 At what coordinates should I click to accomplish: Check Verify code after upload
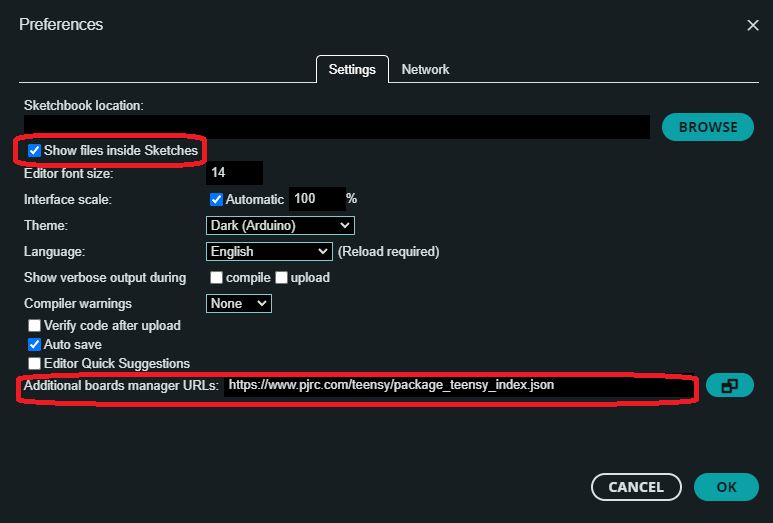click(x=34, y=325)
